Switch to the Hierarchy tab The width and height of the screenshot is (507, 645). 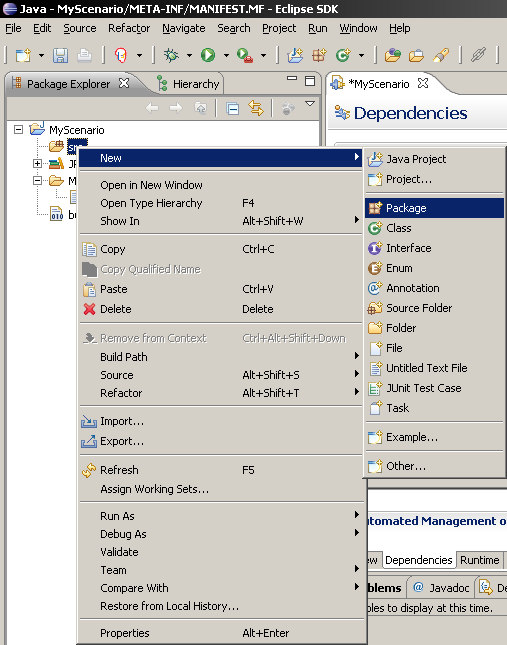coord(189,84)
